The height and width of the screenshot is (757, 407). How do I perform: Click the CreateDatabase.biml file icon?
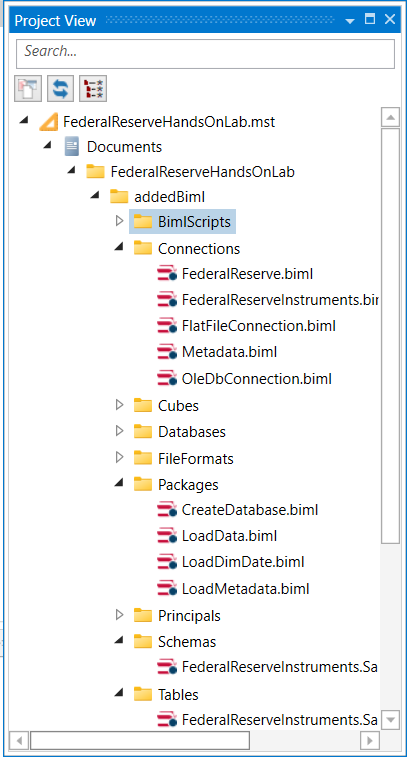(x=167, y=510)
